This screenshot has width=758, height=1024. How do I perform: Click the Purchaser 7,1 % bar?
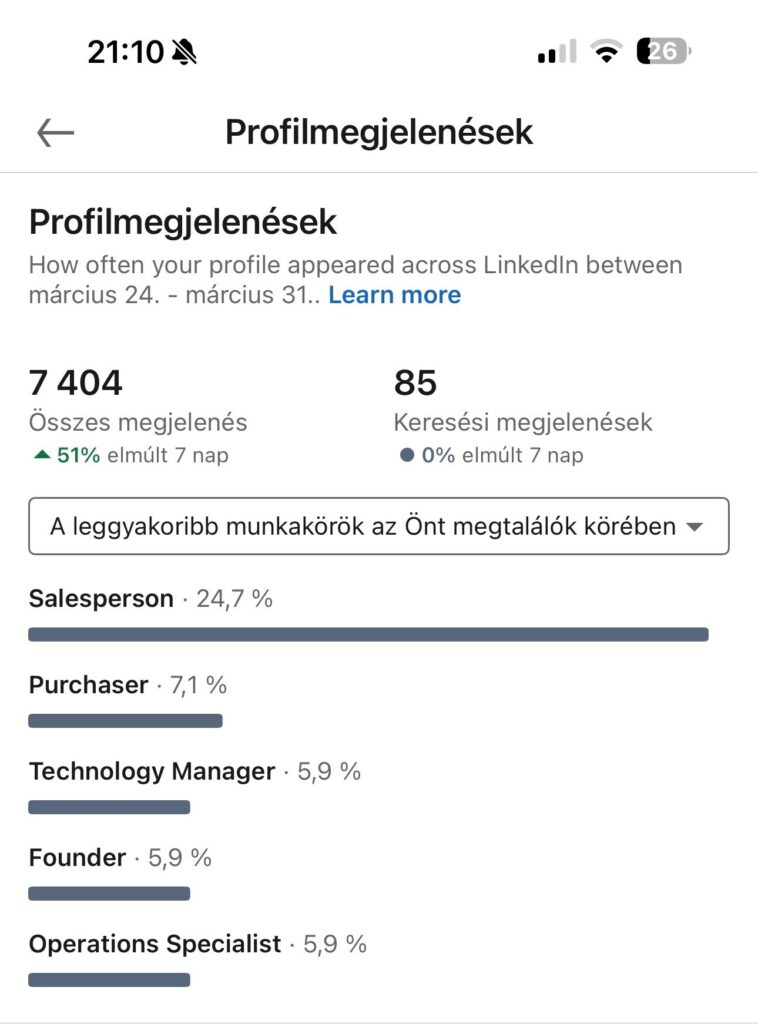click(x=125, y=720)
